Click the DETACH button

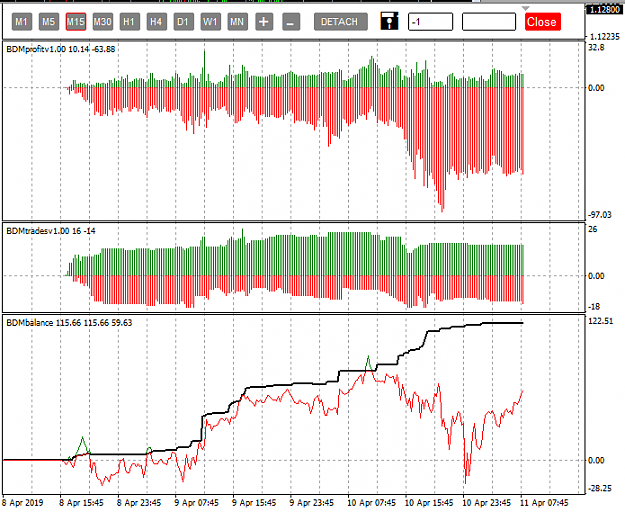(340, 22)
